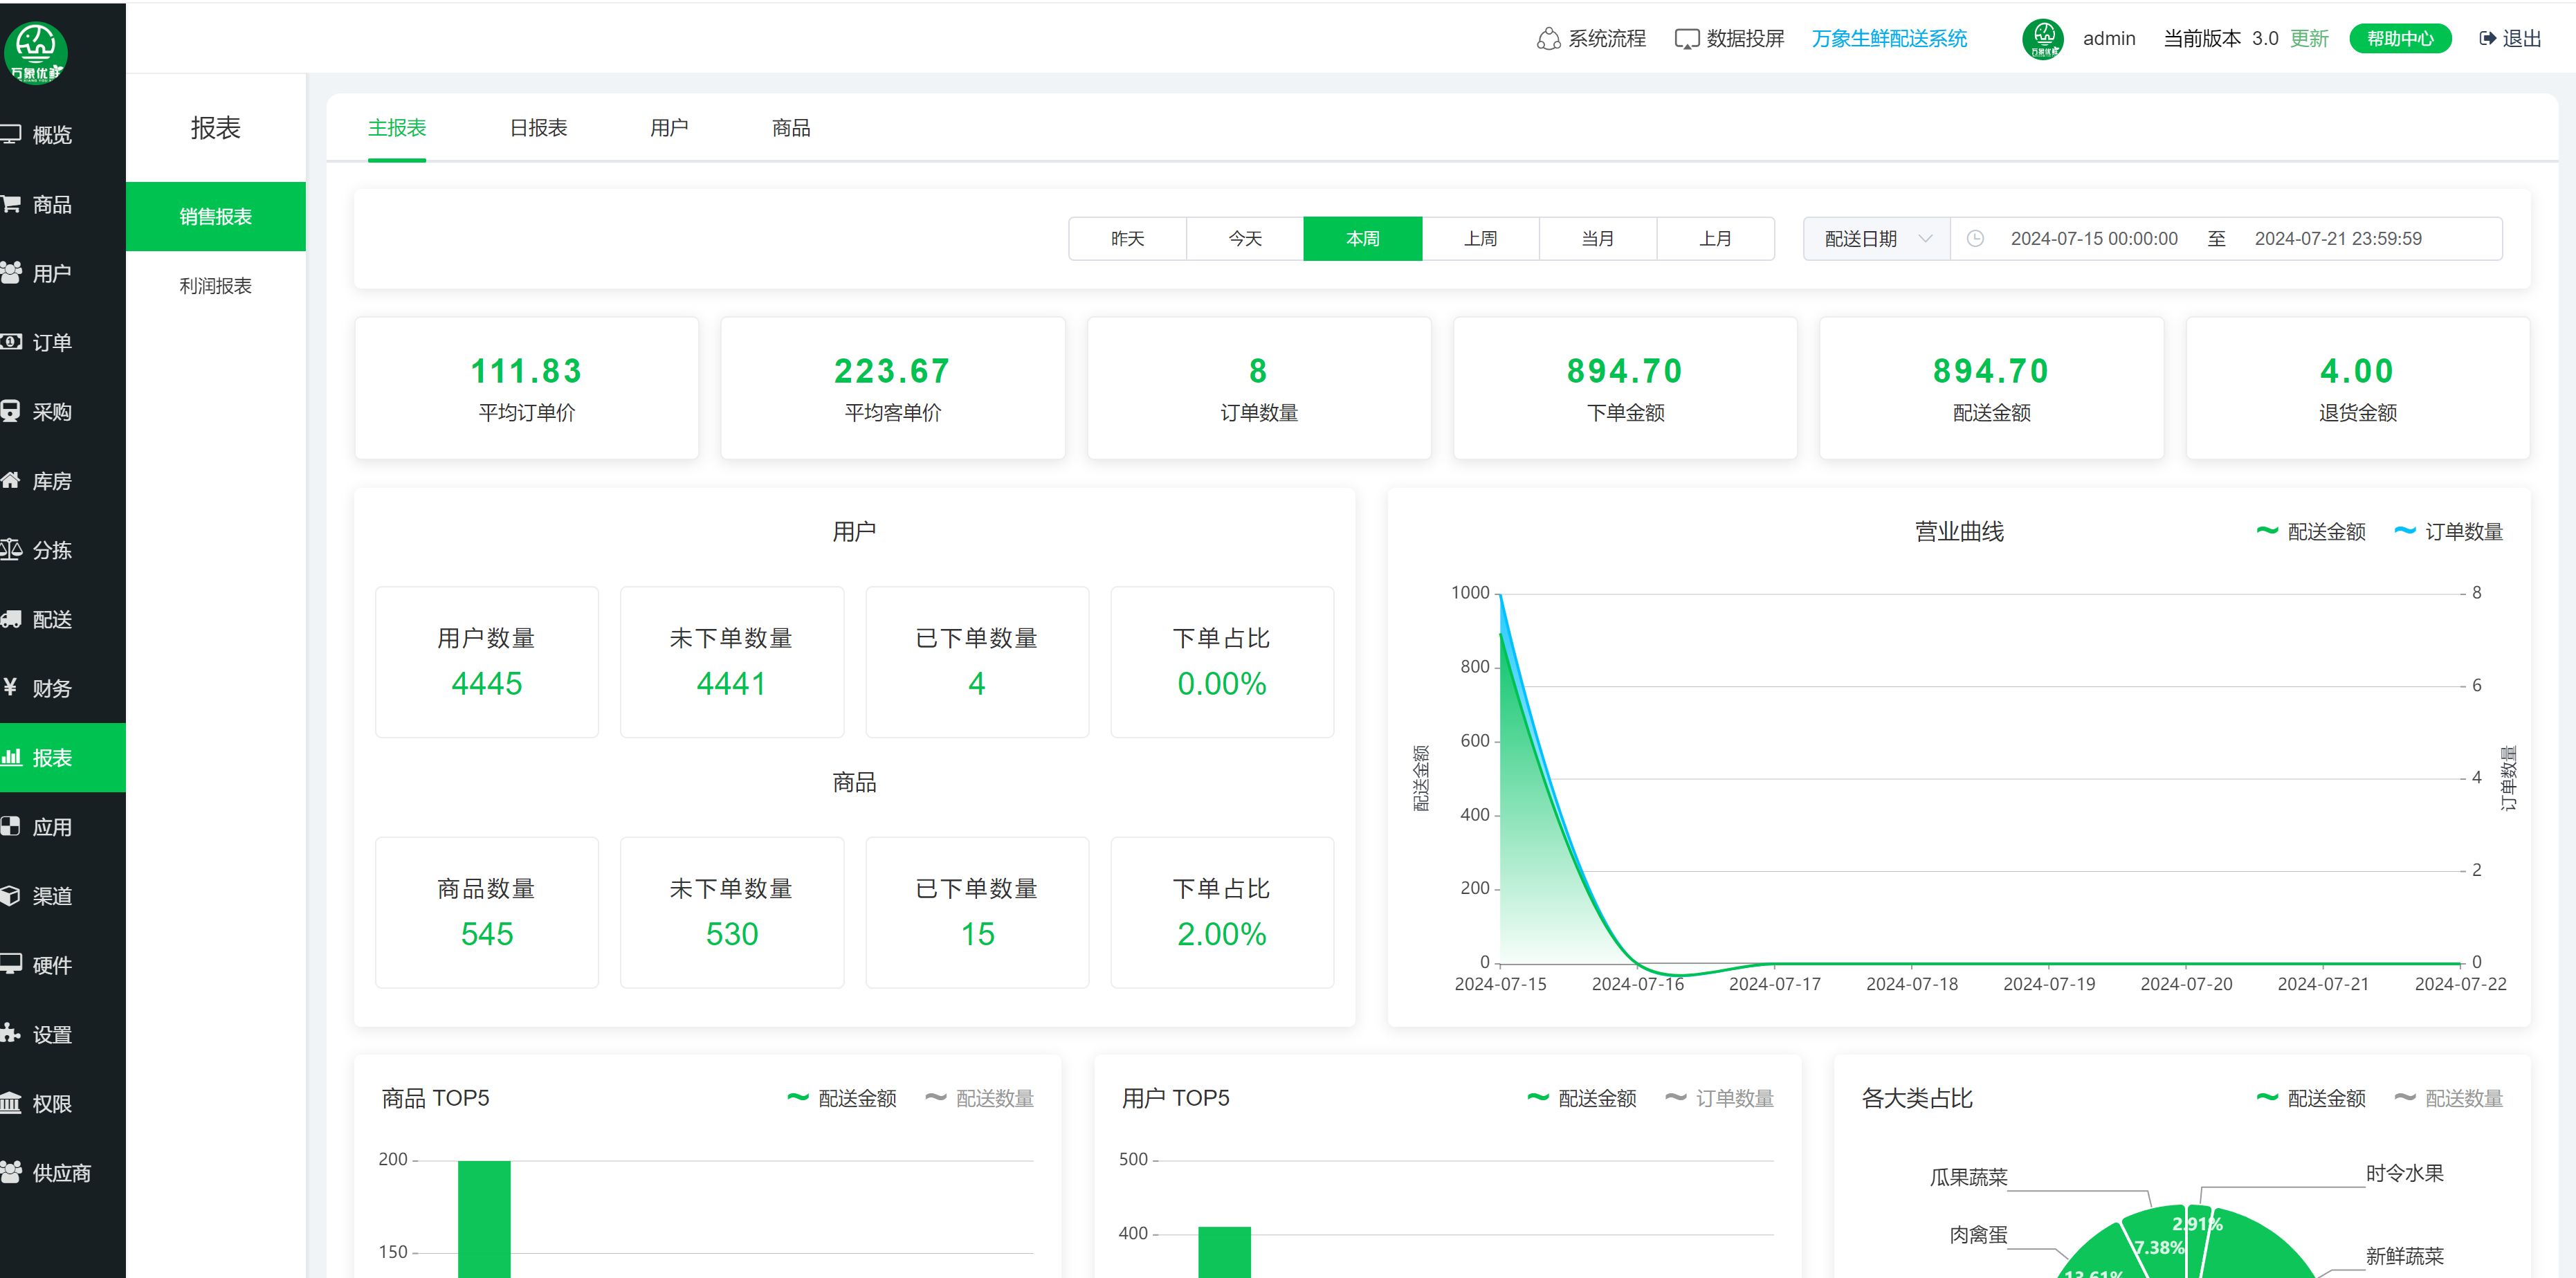Switch to the 商品 report tab
2576x1278 pixels.
[791, 128]
